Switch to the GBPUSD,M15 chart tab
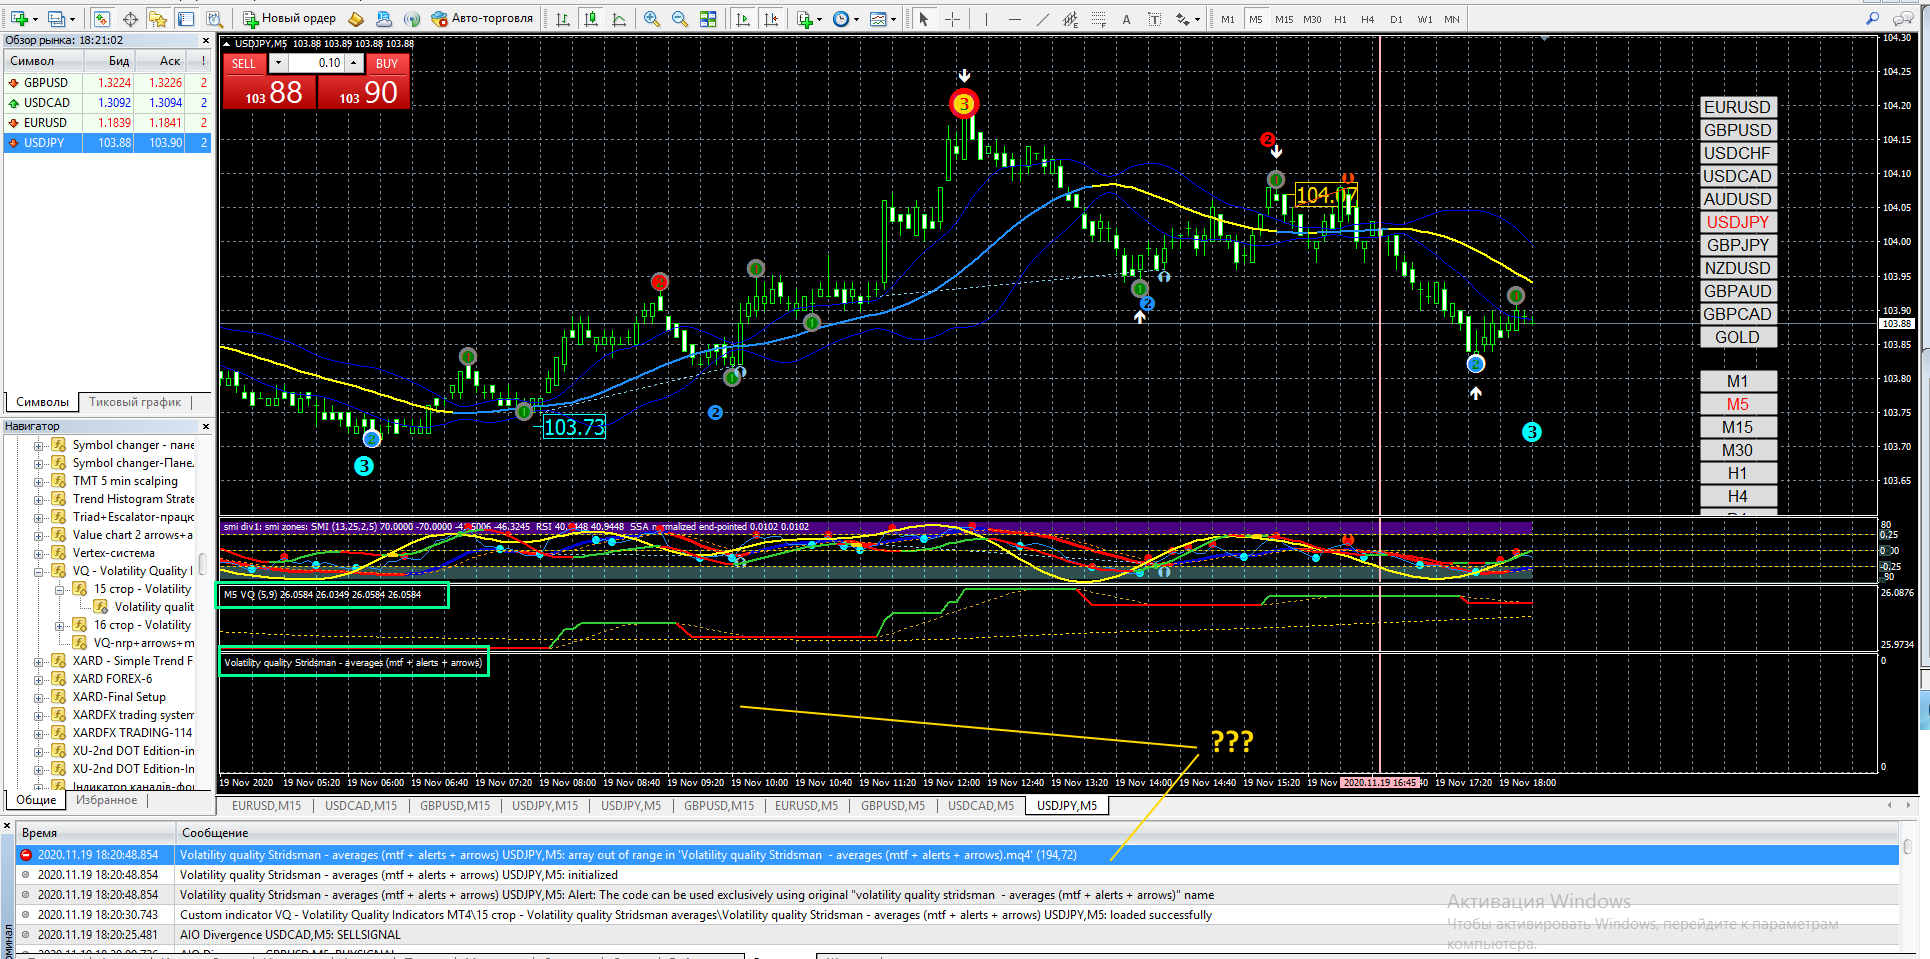Screen dimensions: 1930x959 point(454,806)
